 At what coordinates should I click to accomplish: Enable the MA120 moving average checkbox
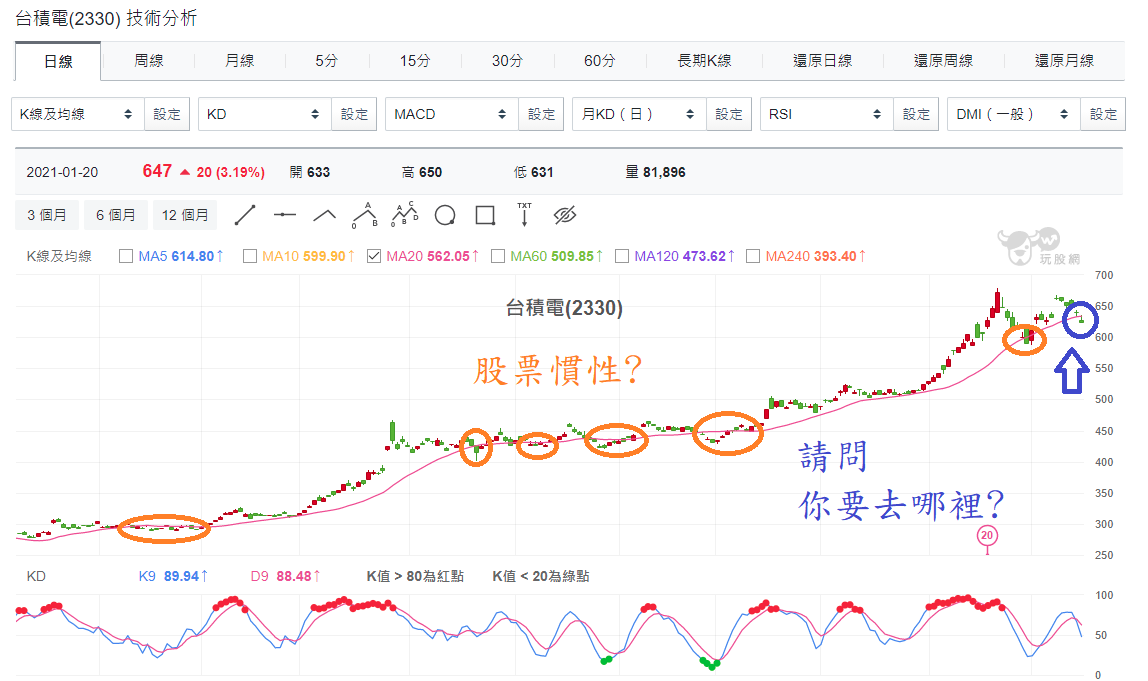[x=622, y=256]
